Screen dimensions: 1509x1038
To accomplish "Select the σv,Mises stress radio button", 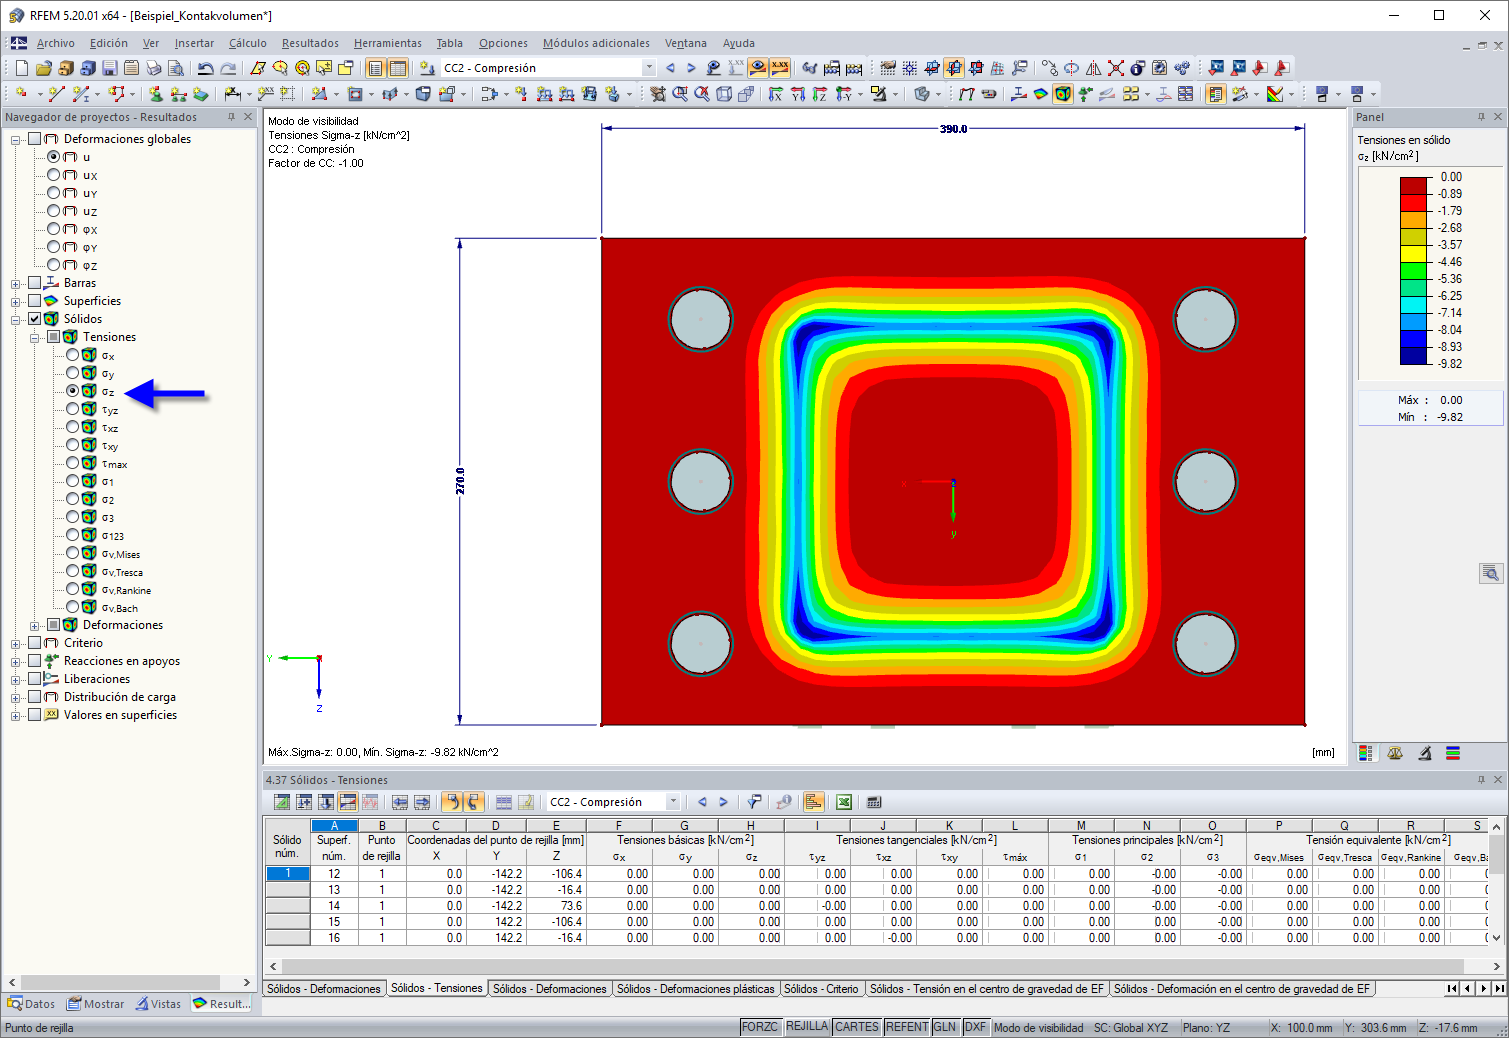I will pos(73,553).
